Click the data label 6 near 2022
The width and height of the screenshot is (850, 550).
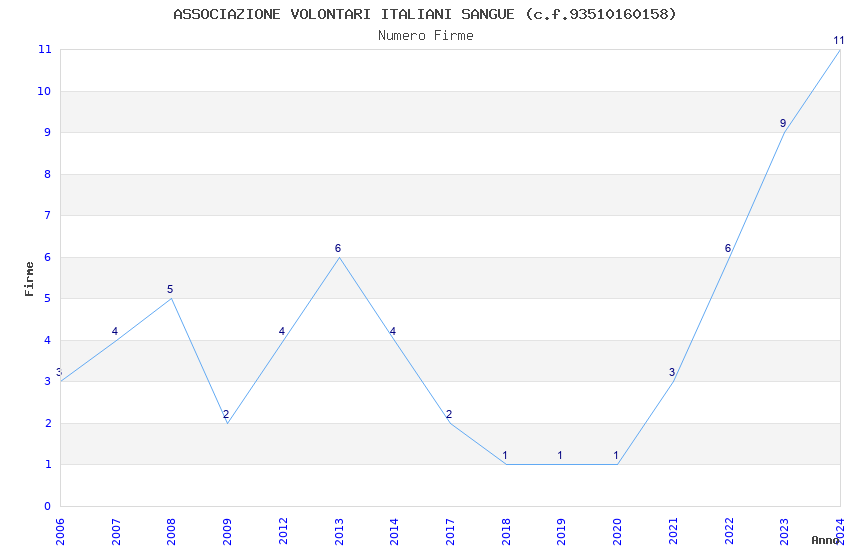(x=728, y=248)
